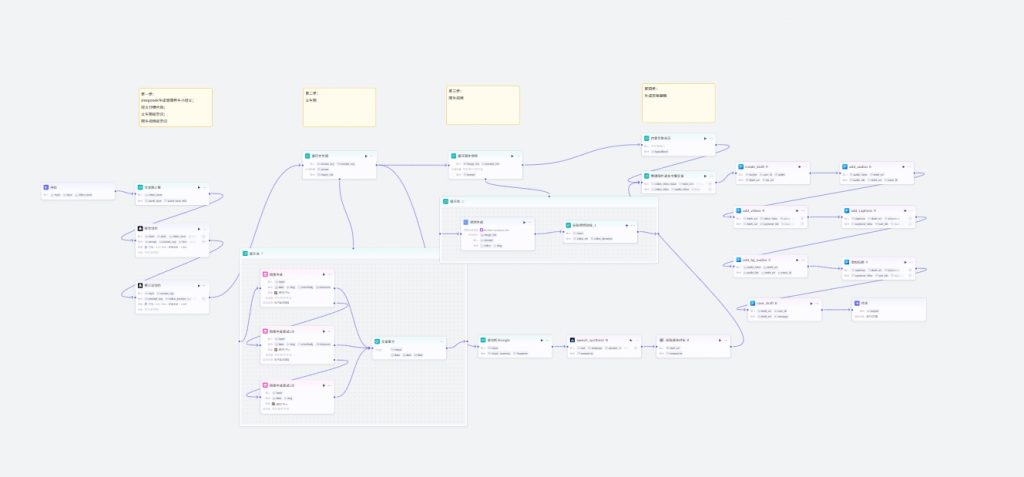Viewport: 1024px width, 477px height.
Task: Run the add_audios node with its play button
Action: point(902,167)
